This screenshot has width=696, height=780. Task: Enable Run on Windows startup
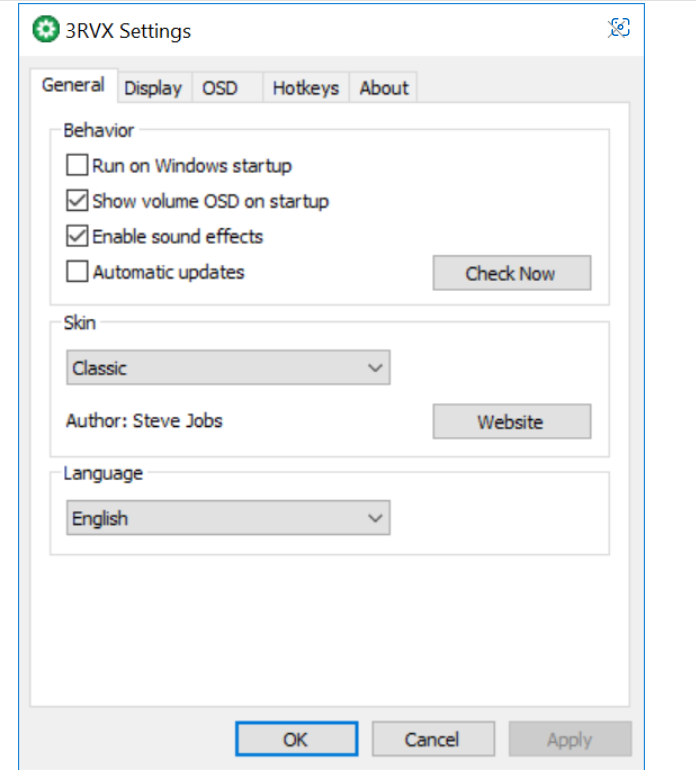pos(77,165)
